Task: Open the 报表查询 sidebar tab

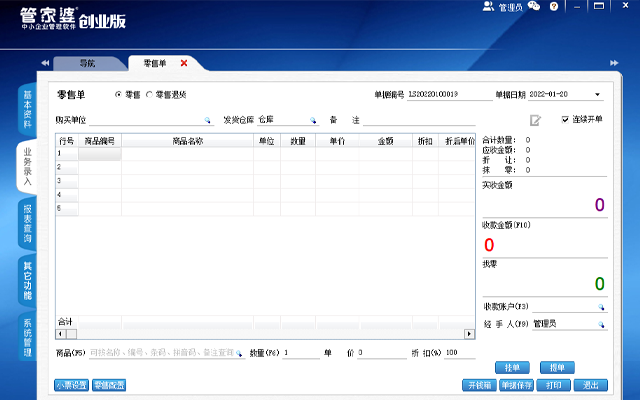Action: (26, 222)
